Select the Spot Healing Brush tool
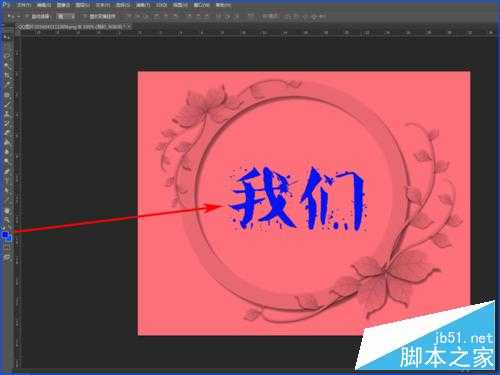 click(x=7, y=94)
